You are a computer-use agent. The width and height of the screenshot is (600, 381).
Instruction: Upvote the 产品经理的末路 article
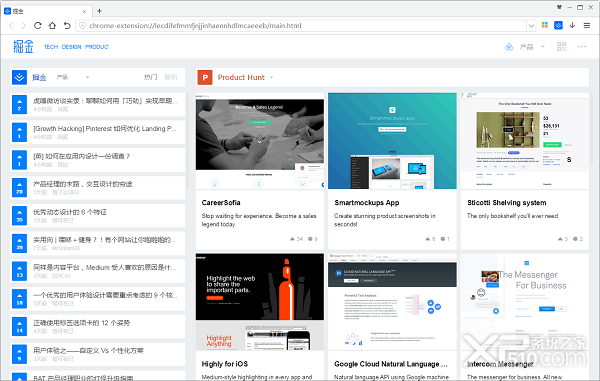[x=19, y=187]
